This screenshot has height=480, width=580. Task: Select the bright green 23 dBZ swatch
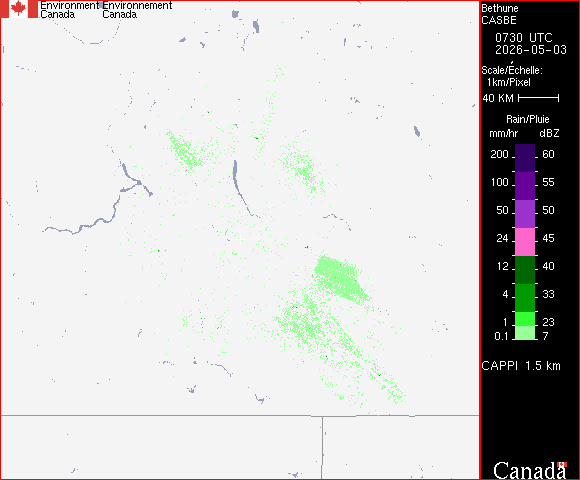[x=525, y=319]
